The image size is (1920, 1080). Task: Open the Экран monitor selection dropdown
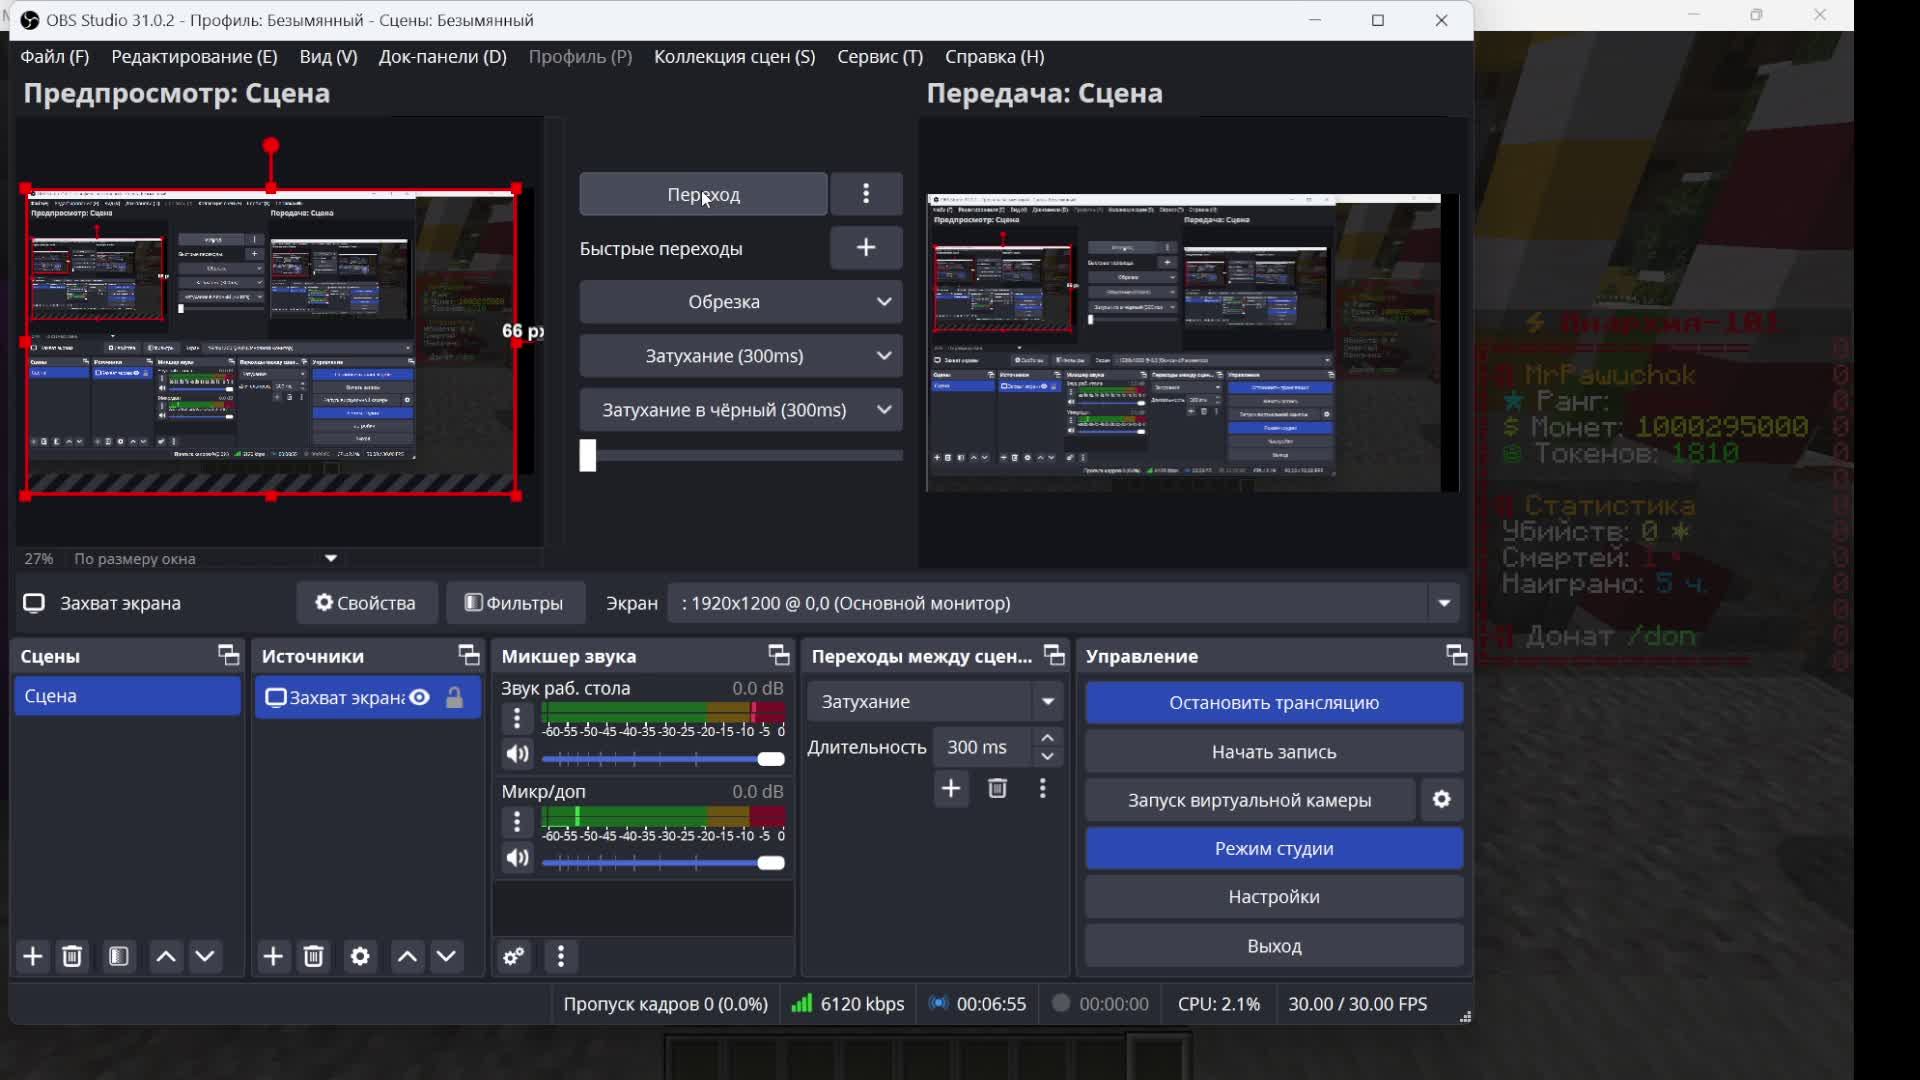1444,603
